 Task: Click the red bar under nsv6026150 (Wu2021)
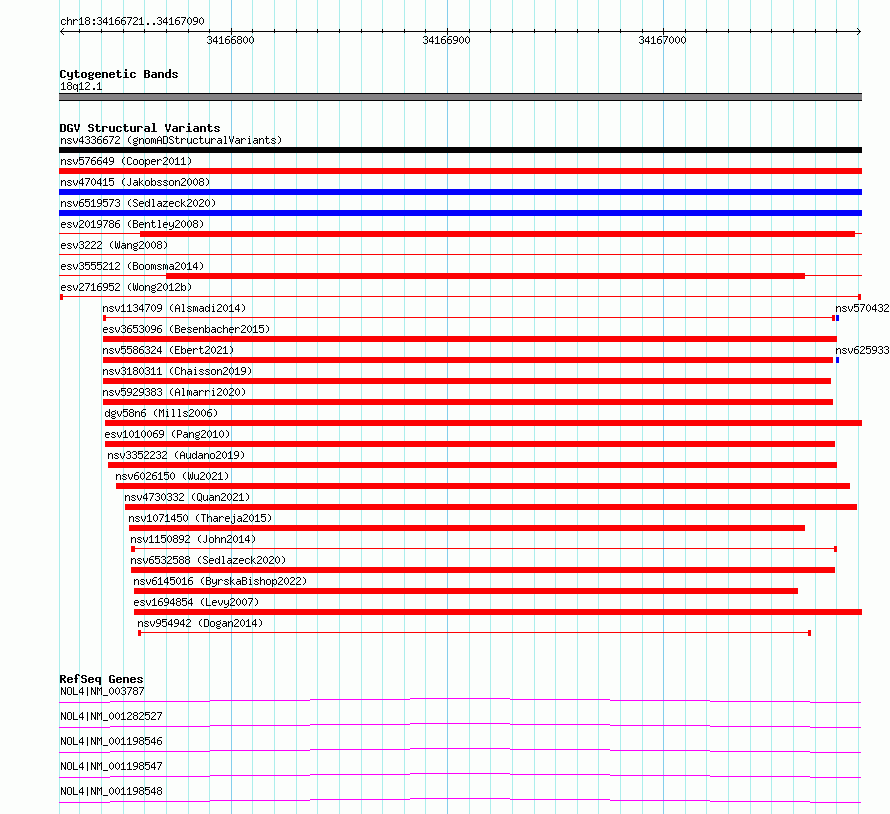(482, 486)
